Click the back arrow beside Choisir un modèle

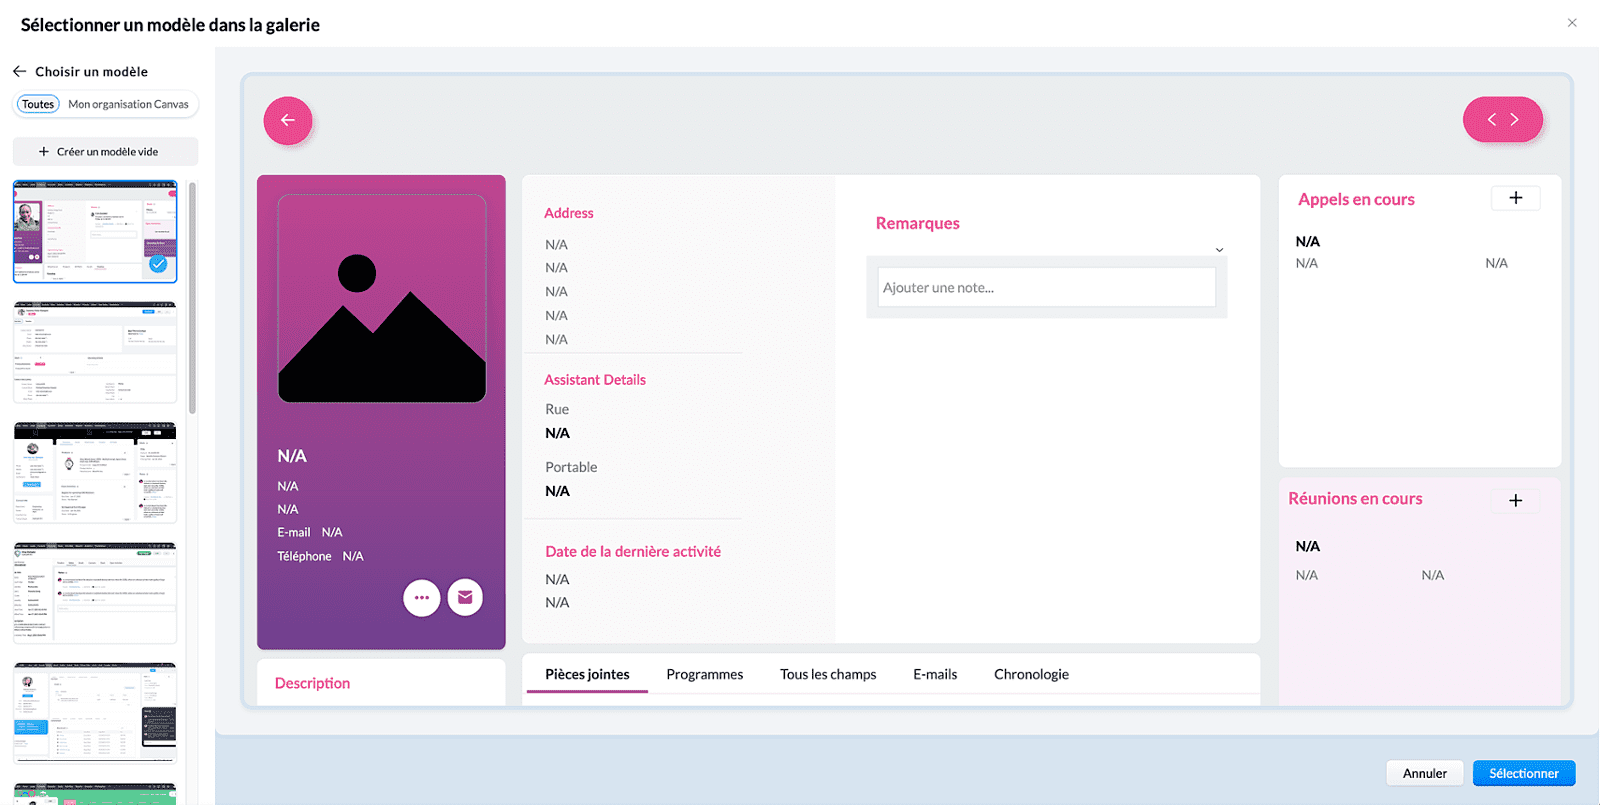19,71
